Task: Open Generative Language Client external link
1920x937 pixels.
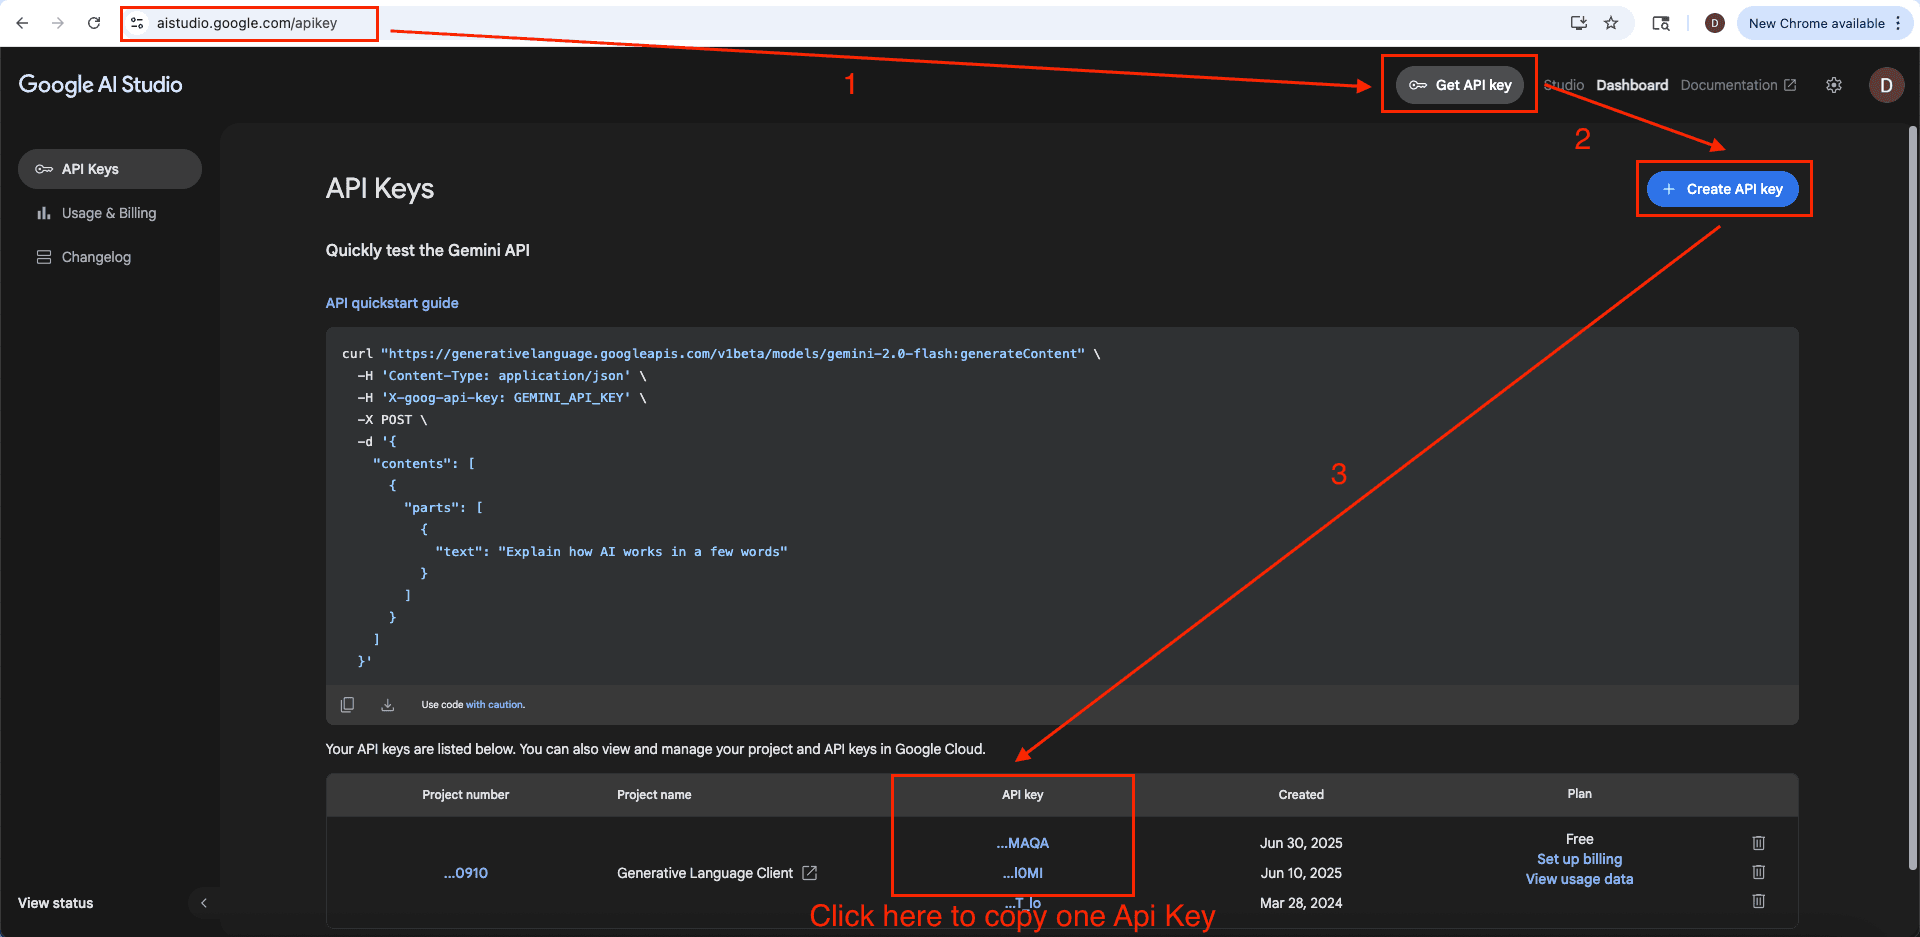Action: (808, 872)
